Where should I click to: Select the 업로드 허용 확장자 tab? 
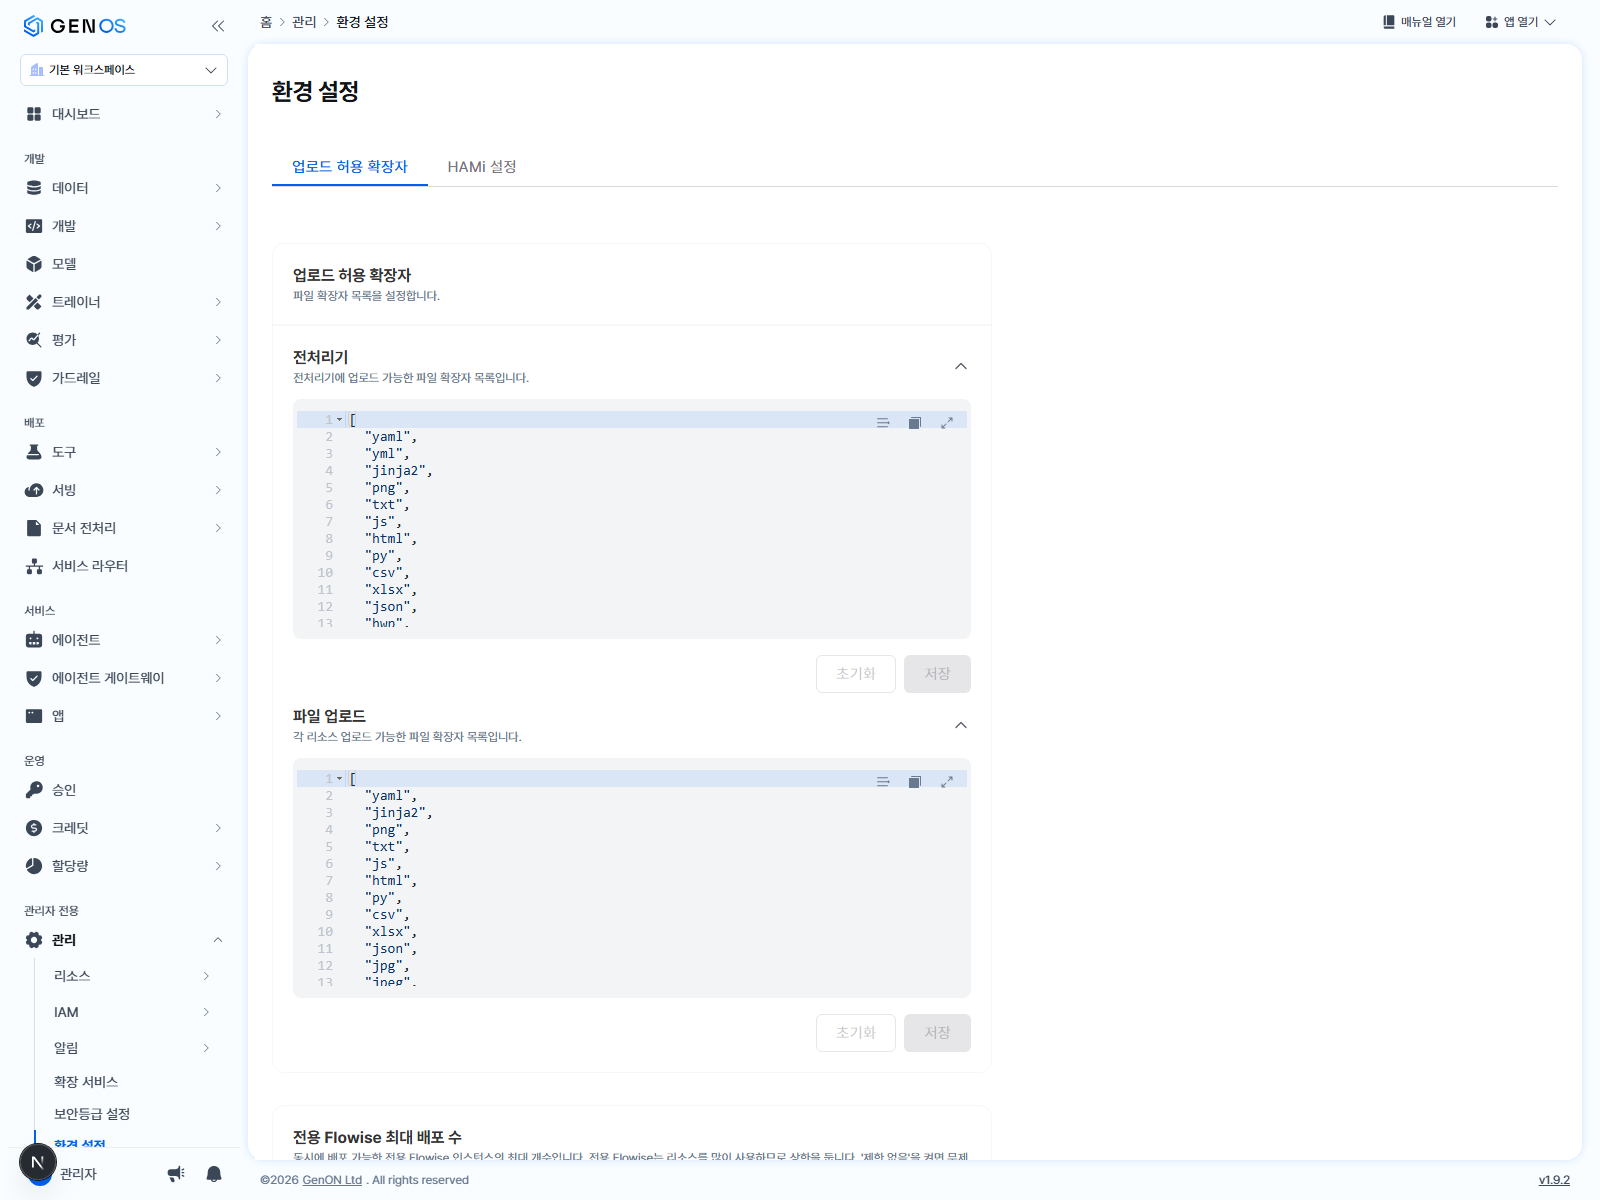[350, 167]
